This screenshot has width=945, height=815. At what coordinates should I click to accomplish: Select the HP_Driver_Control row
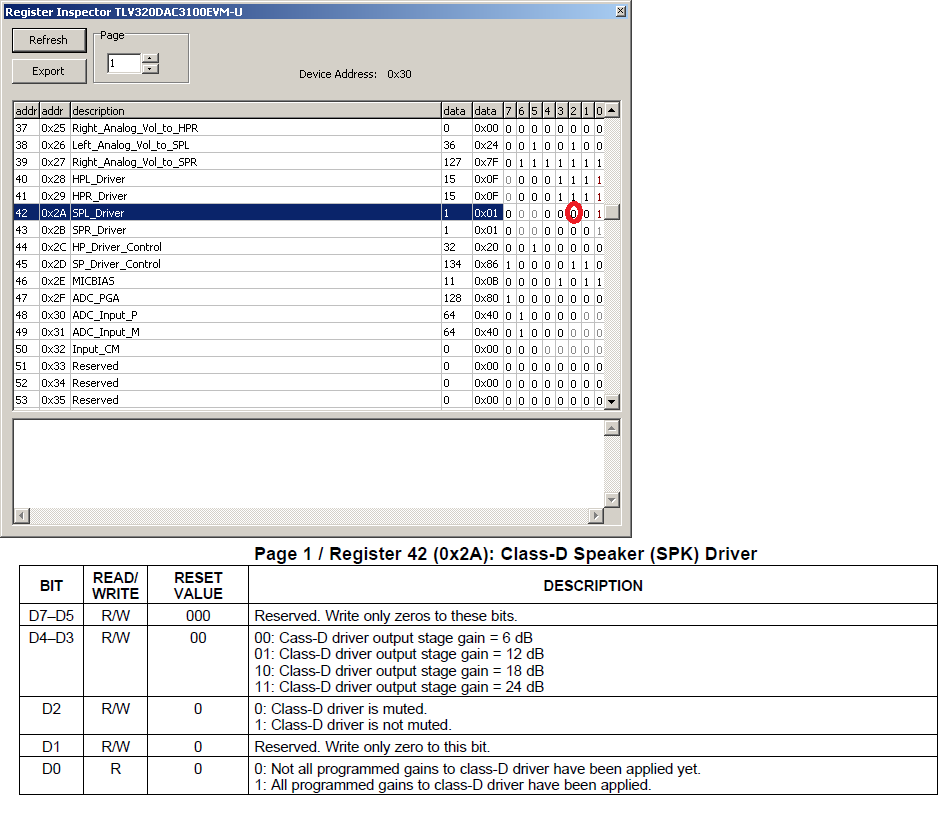pos(309,247)
